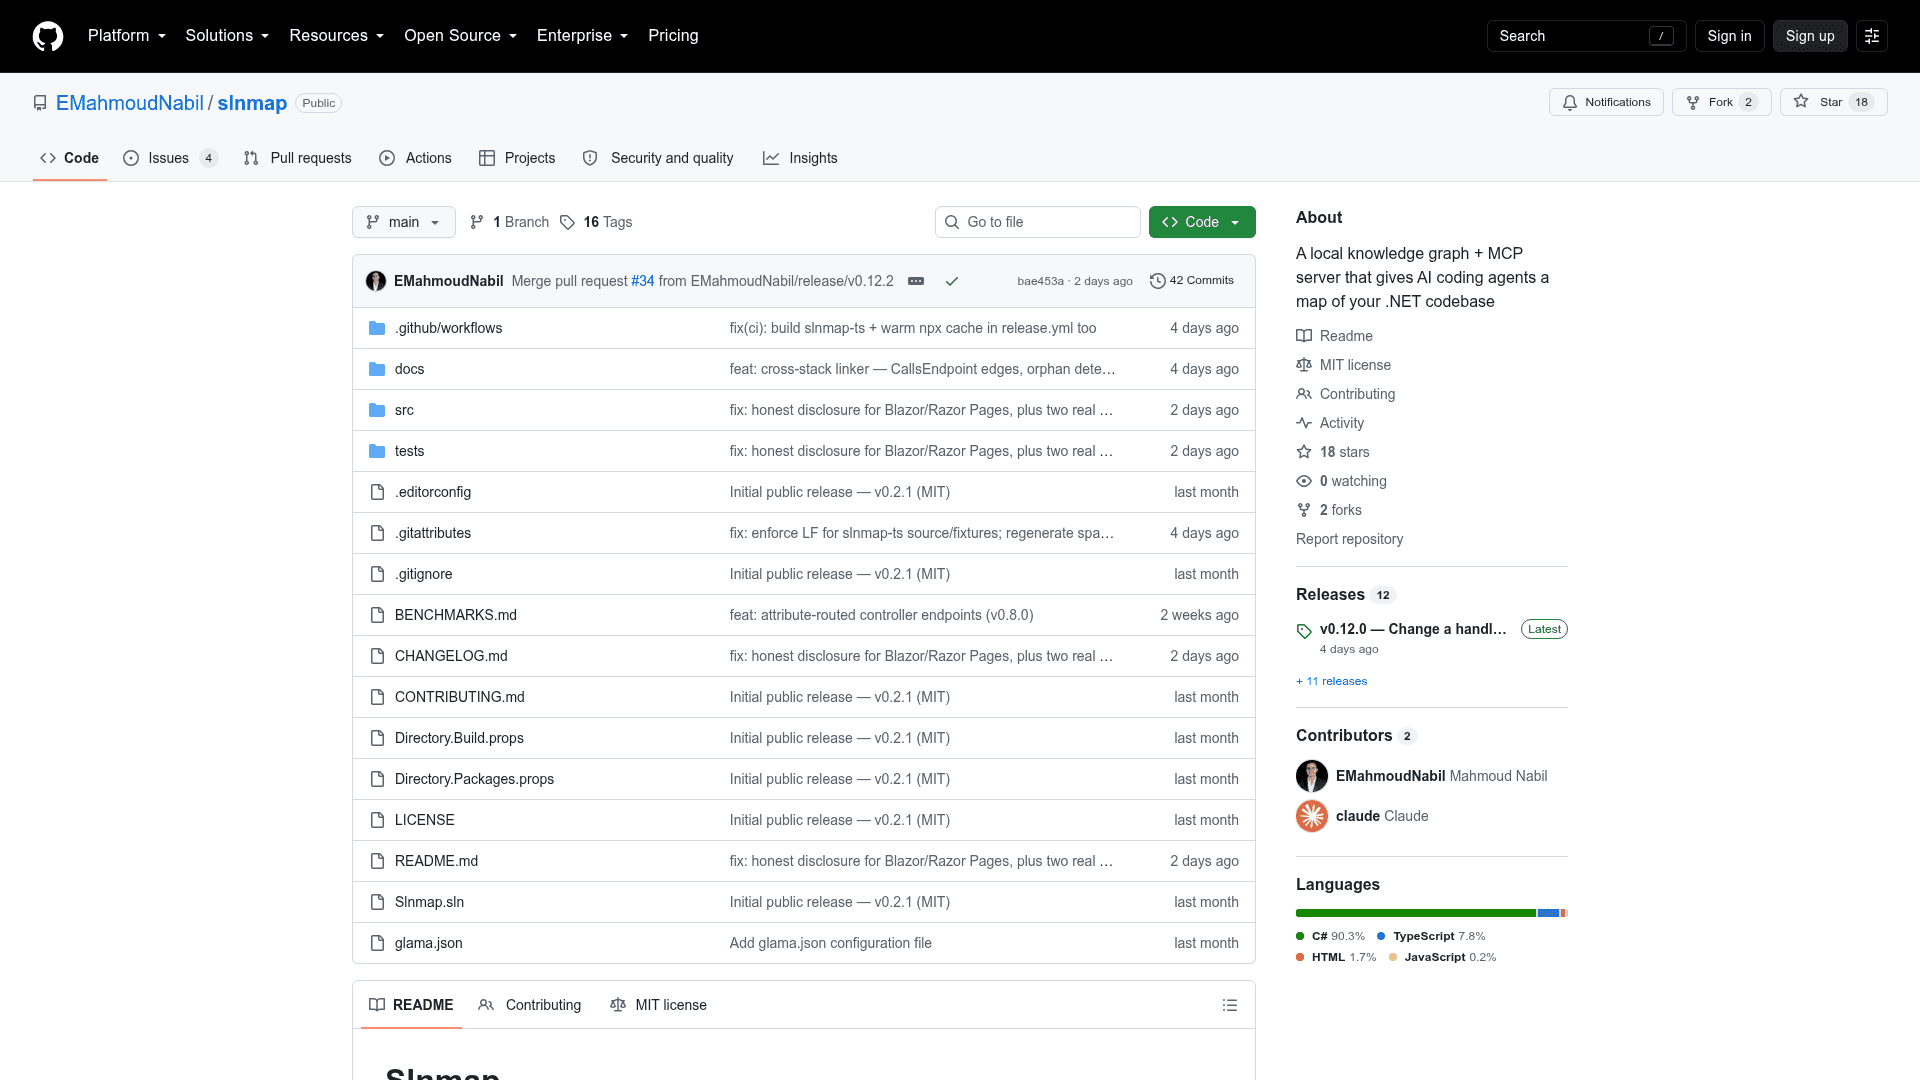Open the GitHub homepage logo
This screenshot has height=1080, width=1920.
coord(48,36)
